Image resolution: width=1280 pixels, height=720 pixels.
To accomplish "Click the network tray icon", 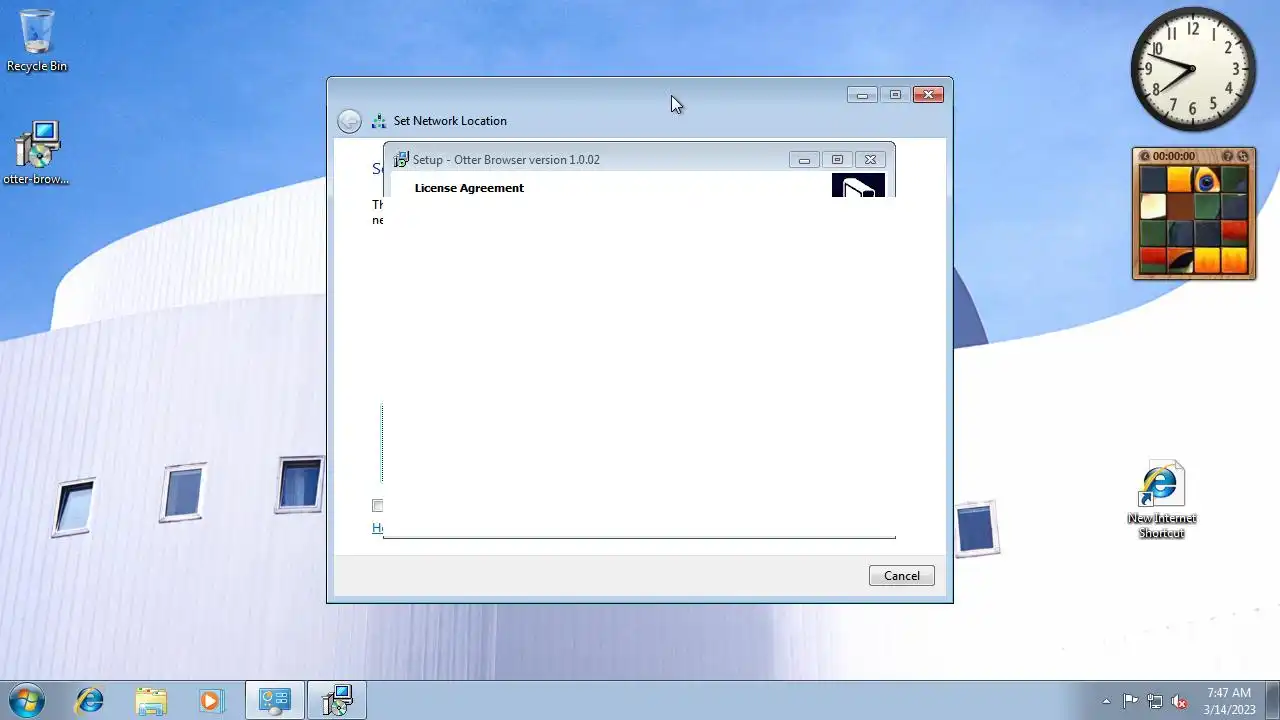I will pos(1155,701).
